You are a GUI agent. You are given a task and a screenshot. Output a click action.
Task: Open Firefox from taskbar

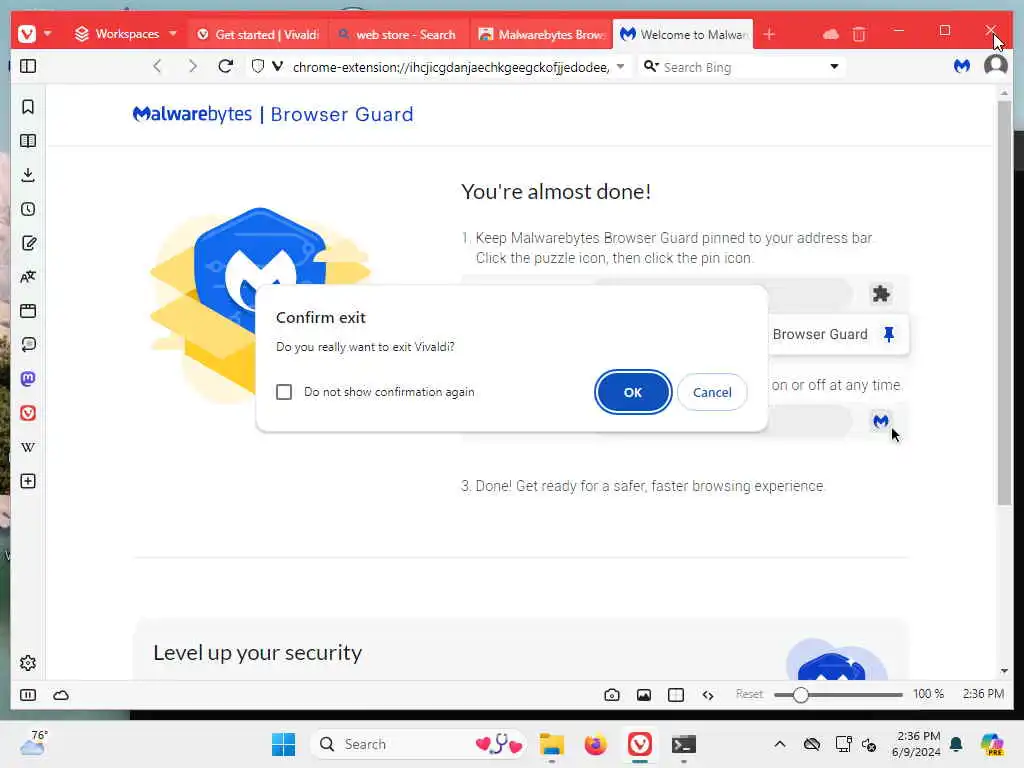coord(596,744)
